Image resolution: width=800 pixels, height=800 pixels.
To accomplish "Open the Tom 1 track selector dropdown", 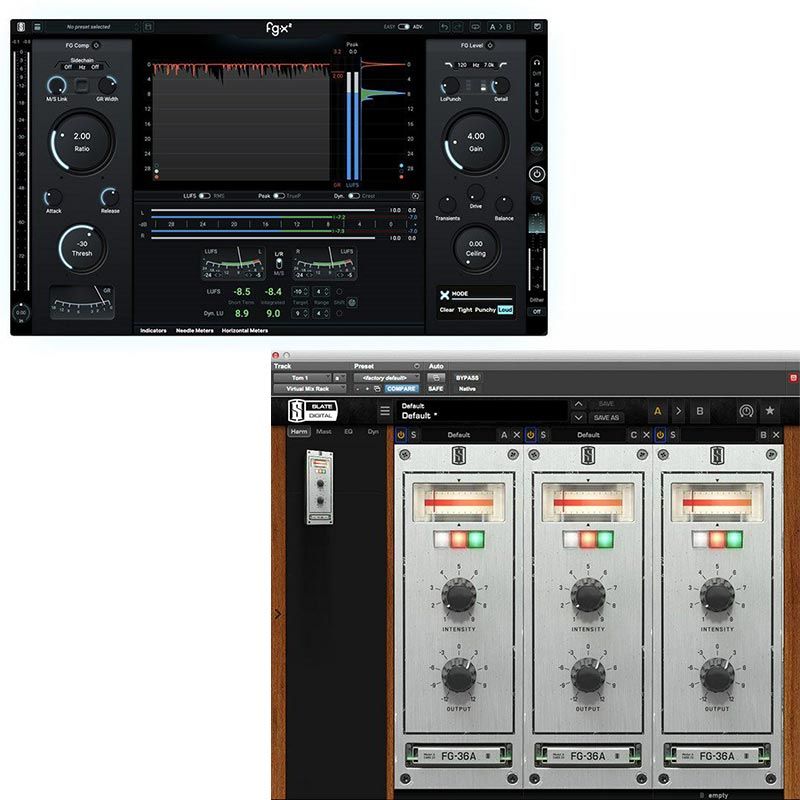I will pyautogui.click(x=302, y=378).
